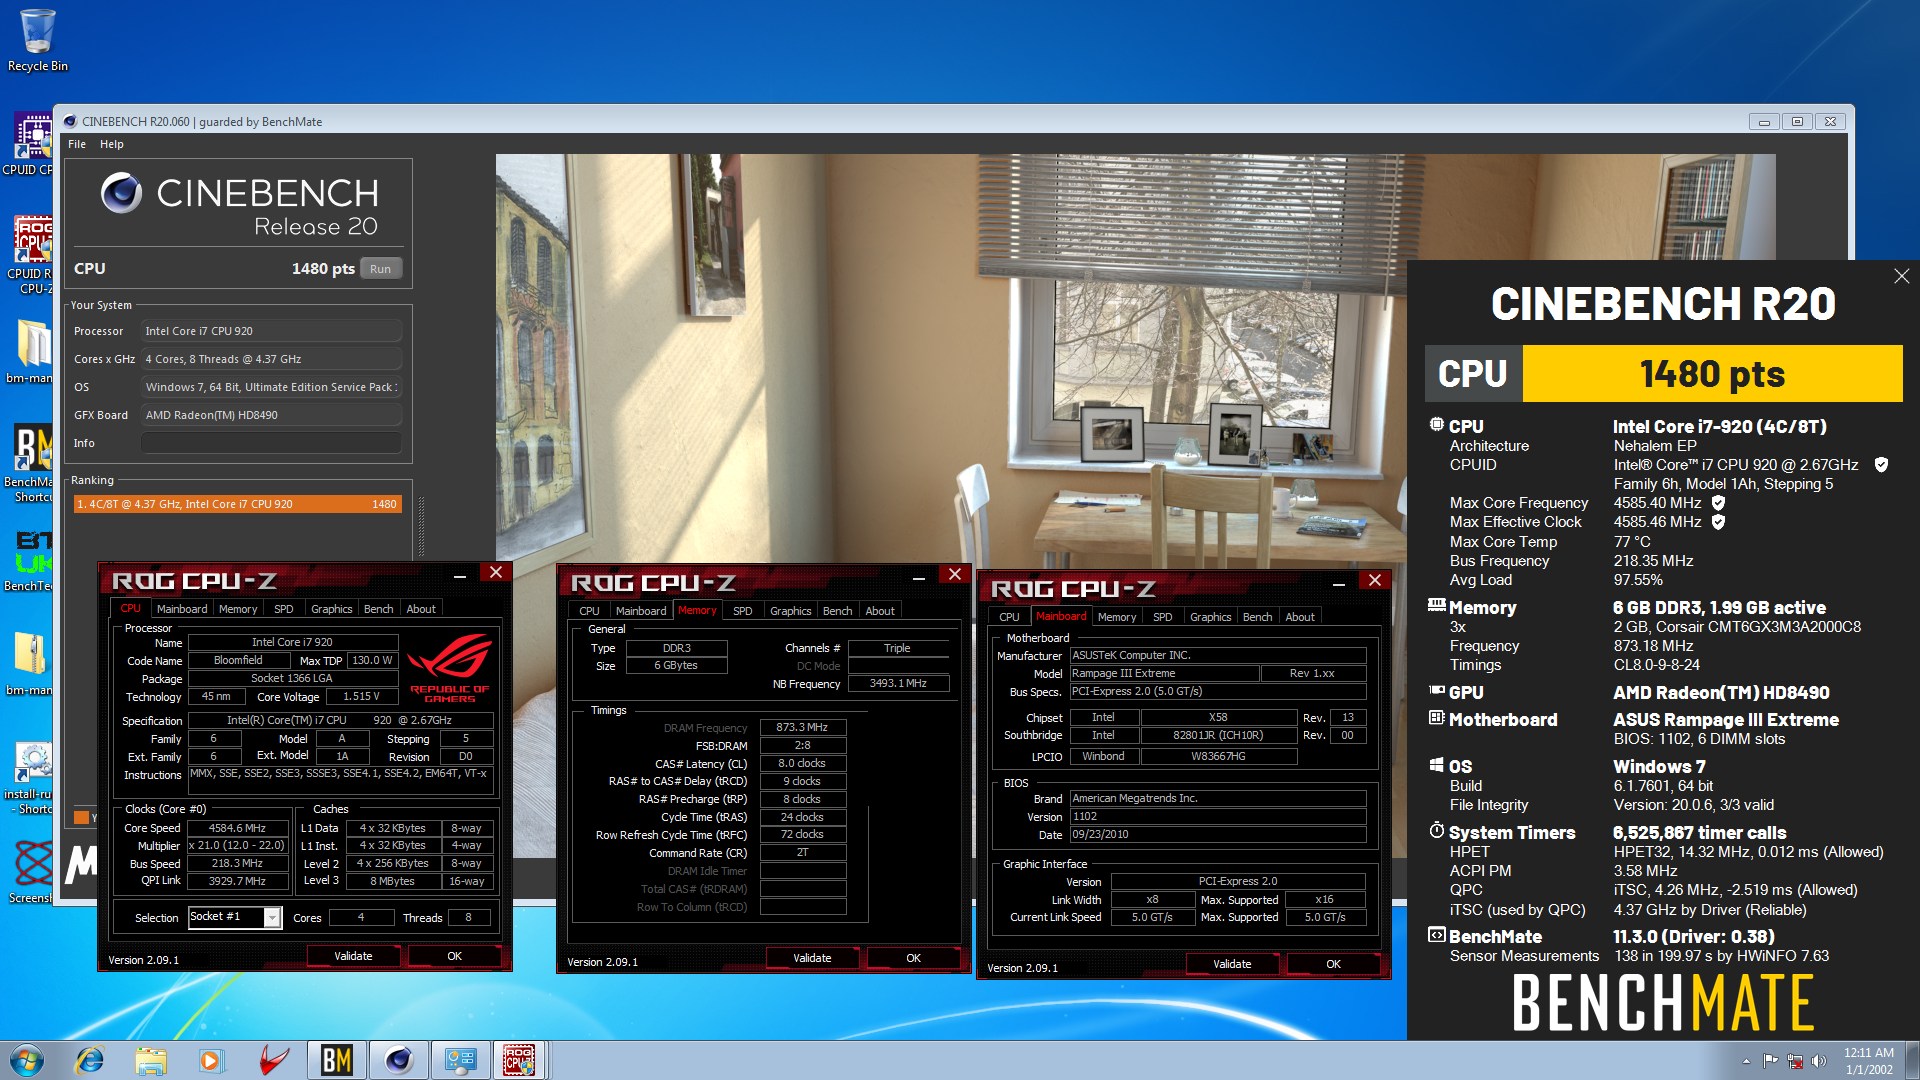Open the Recycle Bin desktop icon
Screen dimensions: 1920x1080
coord(37,41)
